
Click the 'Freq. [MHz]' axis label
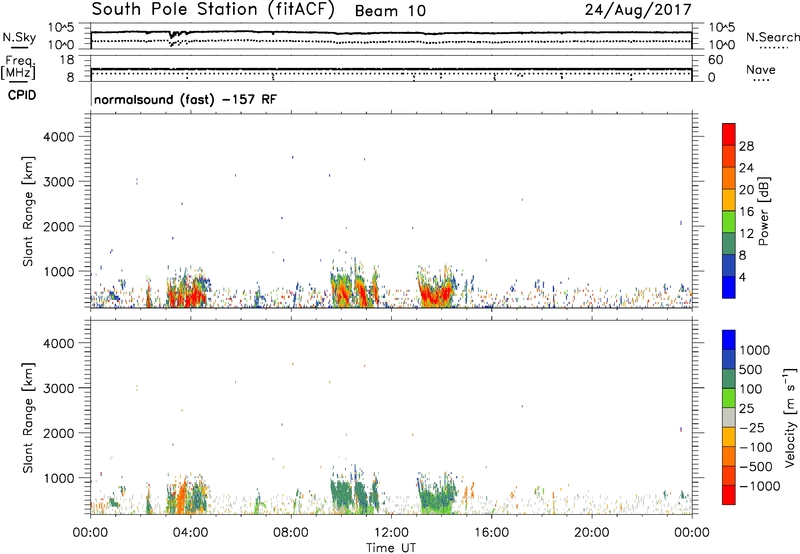point(19,68)
